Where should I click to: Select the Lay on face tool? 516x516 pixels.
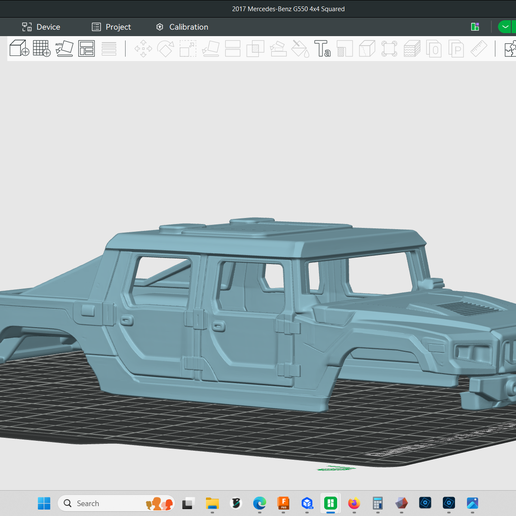tap(211, 49)
